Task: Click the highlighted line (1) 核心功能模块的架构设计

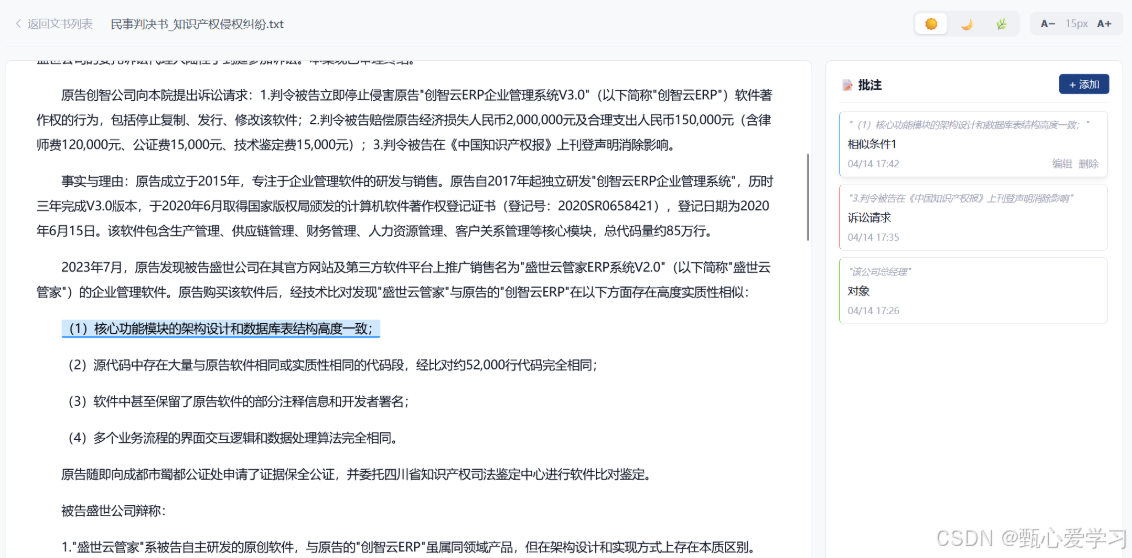Action: tap(220, 329)
